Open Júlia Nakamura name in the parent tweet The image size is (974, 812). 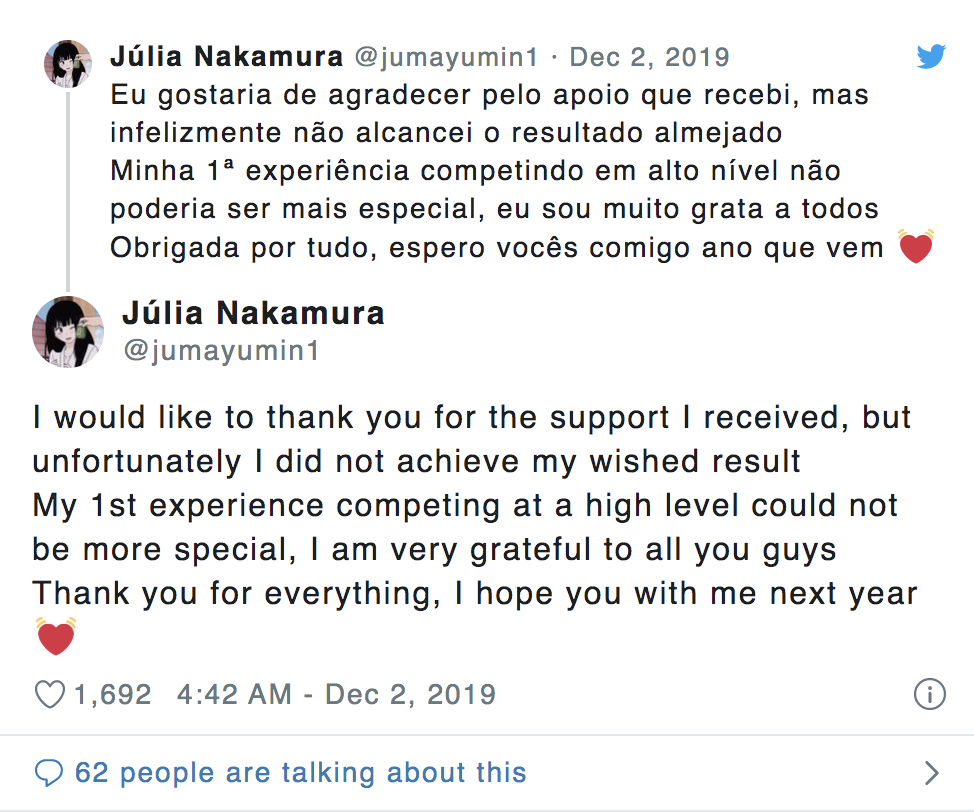coord(226,57)
